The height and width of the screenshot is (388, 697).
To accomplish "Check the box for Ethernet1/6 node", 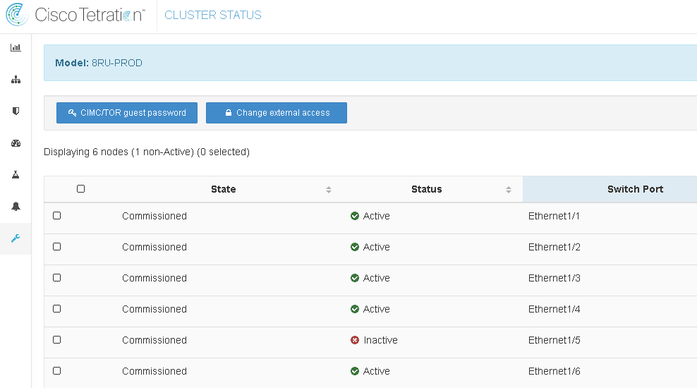I will tap(57, 371).
